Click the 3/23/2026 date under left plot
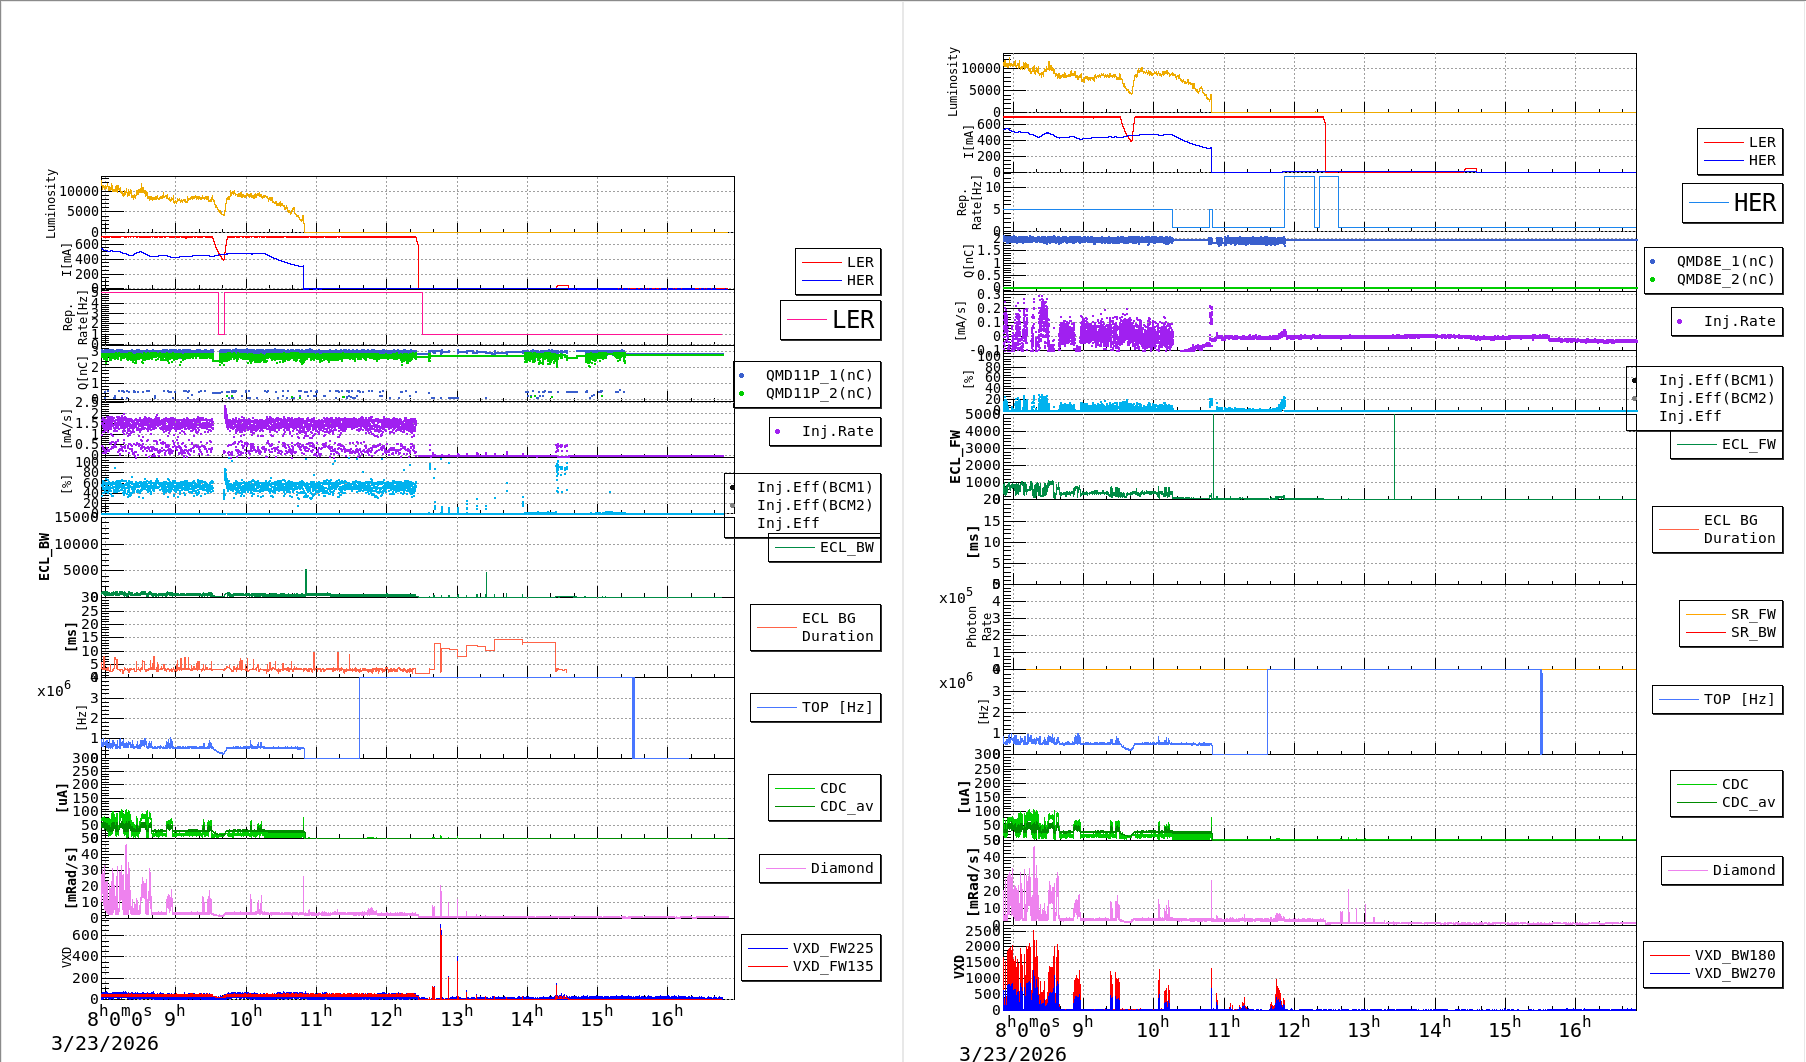1806x1062 pixels. coord(105,1043)
